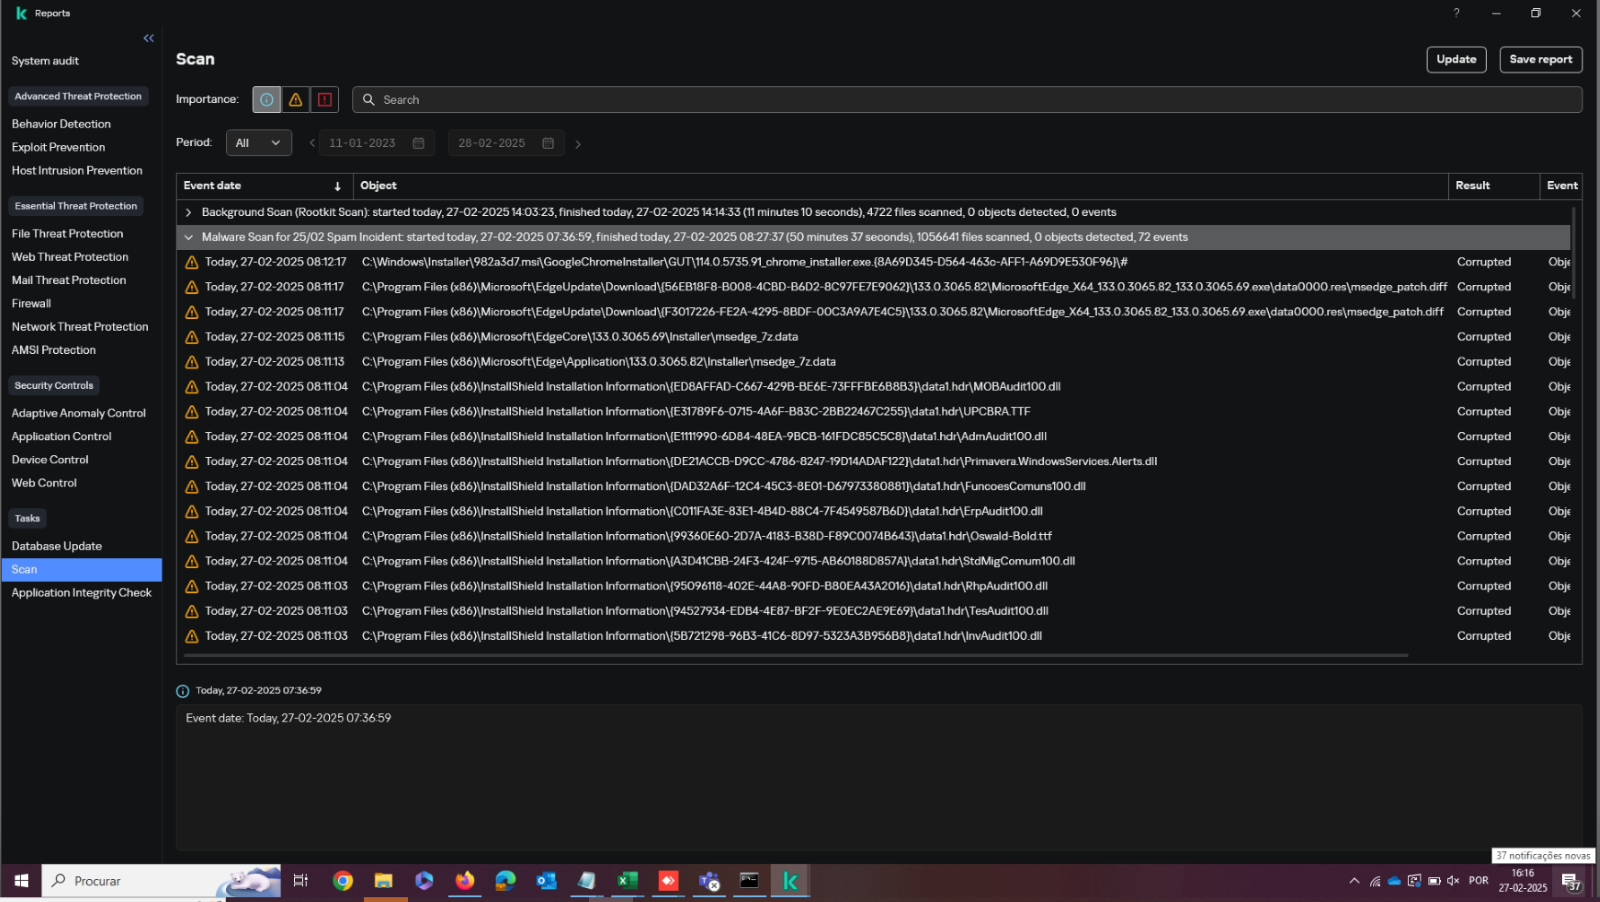The width and height of the screenshot is (1600, 902).
Task: Select the ErpAudit100.dll object path
Action: [x=702, y=512]
